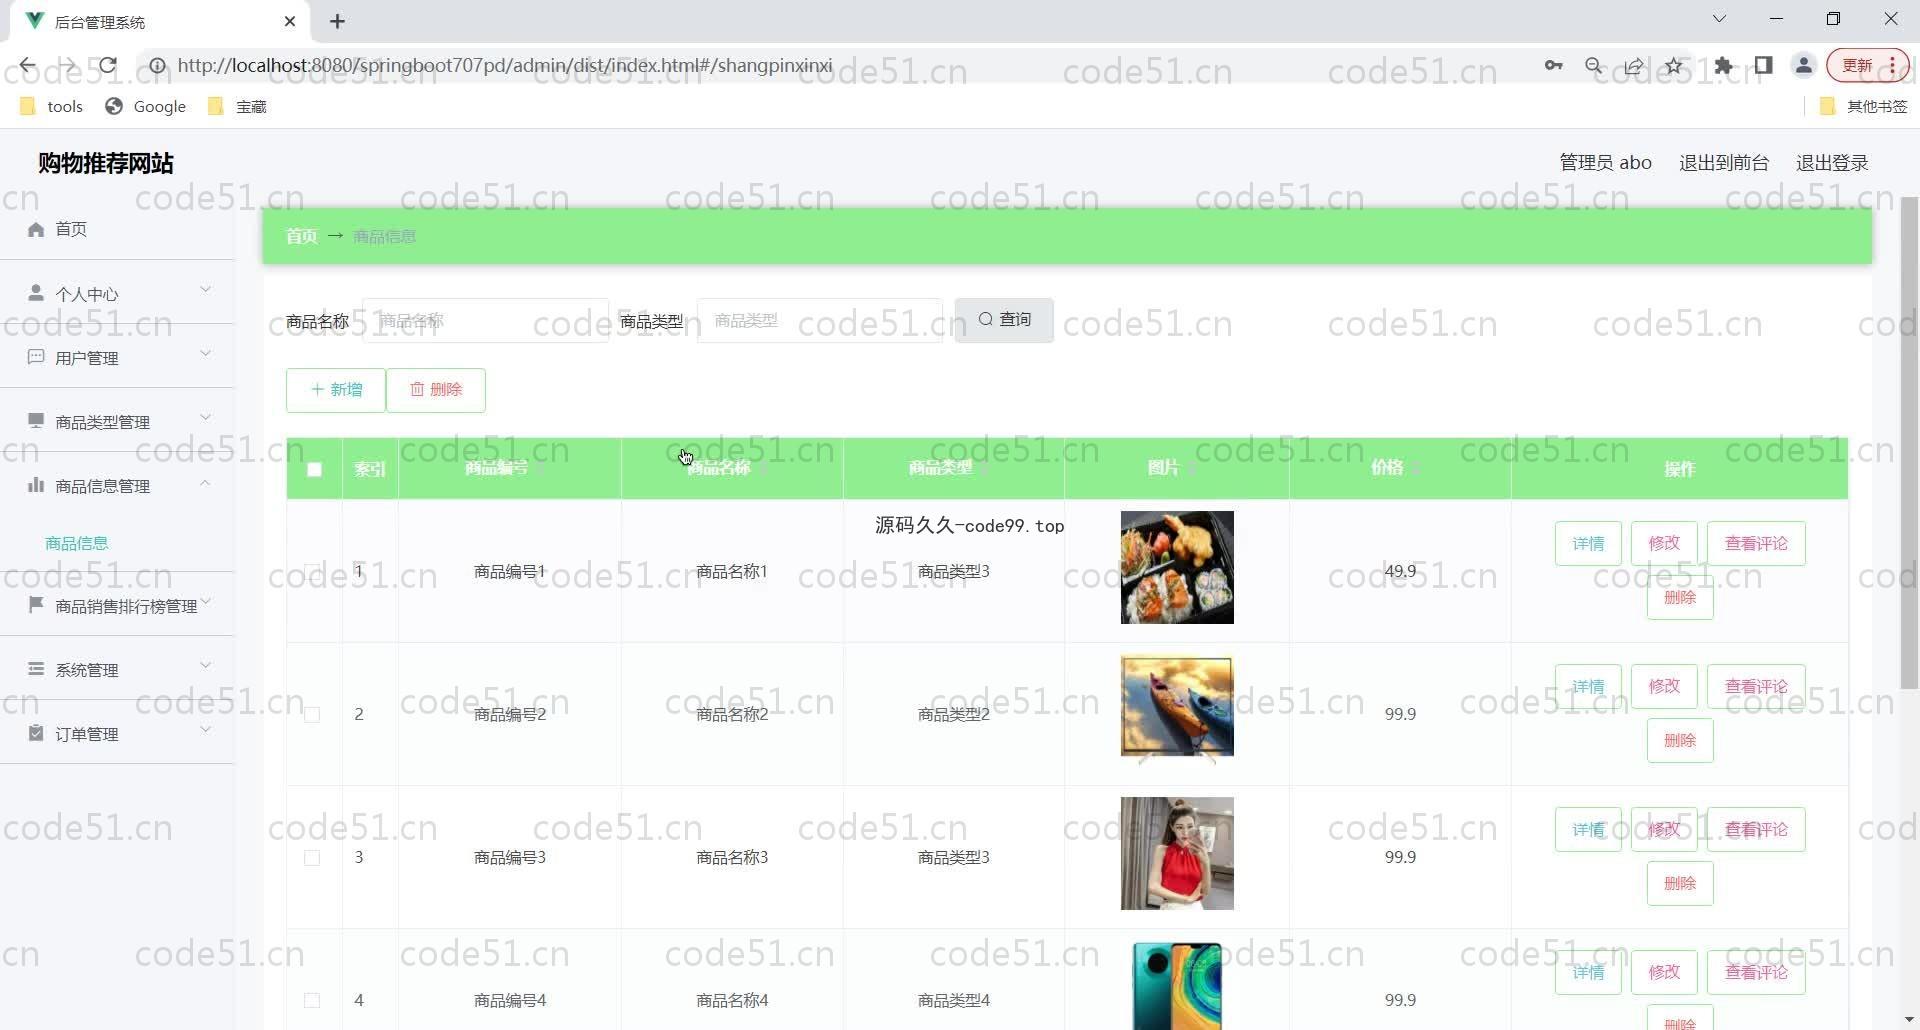This screenshot has width=1920, height=1030.
Task: Open the 其他书签 folder
Action: pyautogui.click(x=1864, y=106)
